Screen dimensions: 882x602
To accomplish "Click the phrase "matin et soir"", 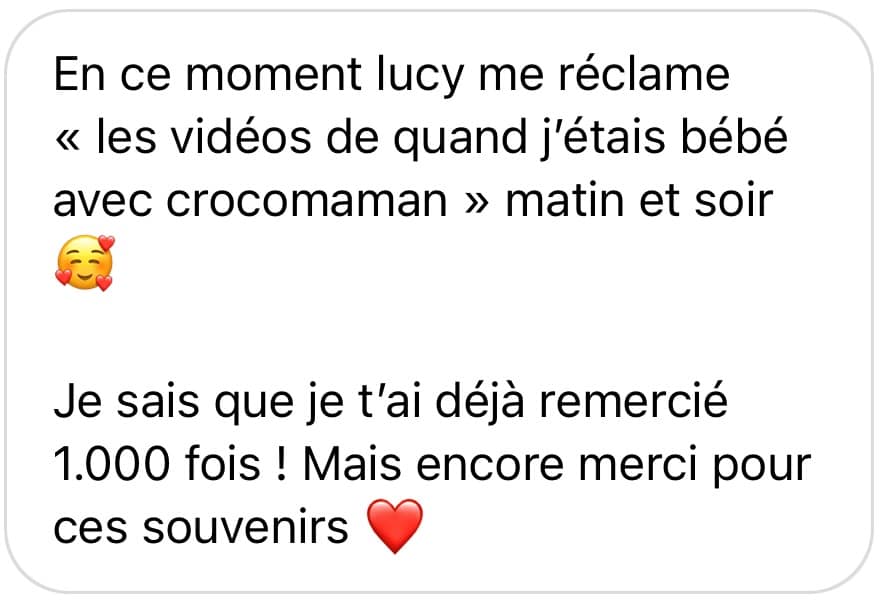I will tap(639, 200).
